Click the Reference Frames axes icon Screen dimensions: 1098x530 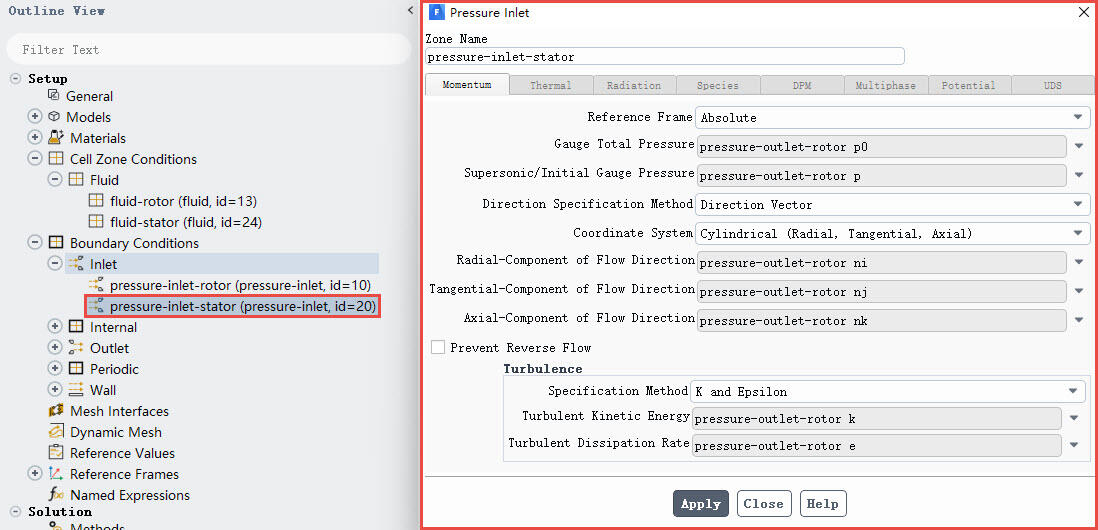pyautogui.click(x=56, y=474)
